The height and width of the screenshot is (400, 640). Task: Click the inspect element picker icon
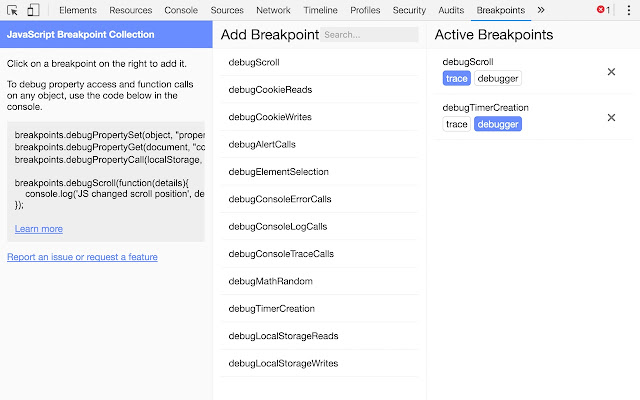point(13,10)
